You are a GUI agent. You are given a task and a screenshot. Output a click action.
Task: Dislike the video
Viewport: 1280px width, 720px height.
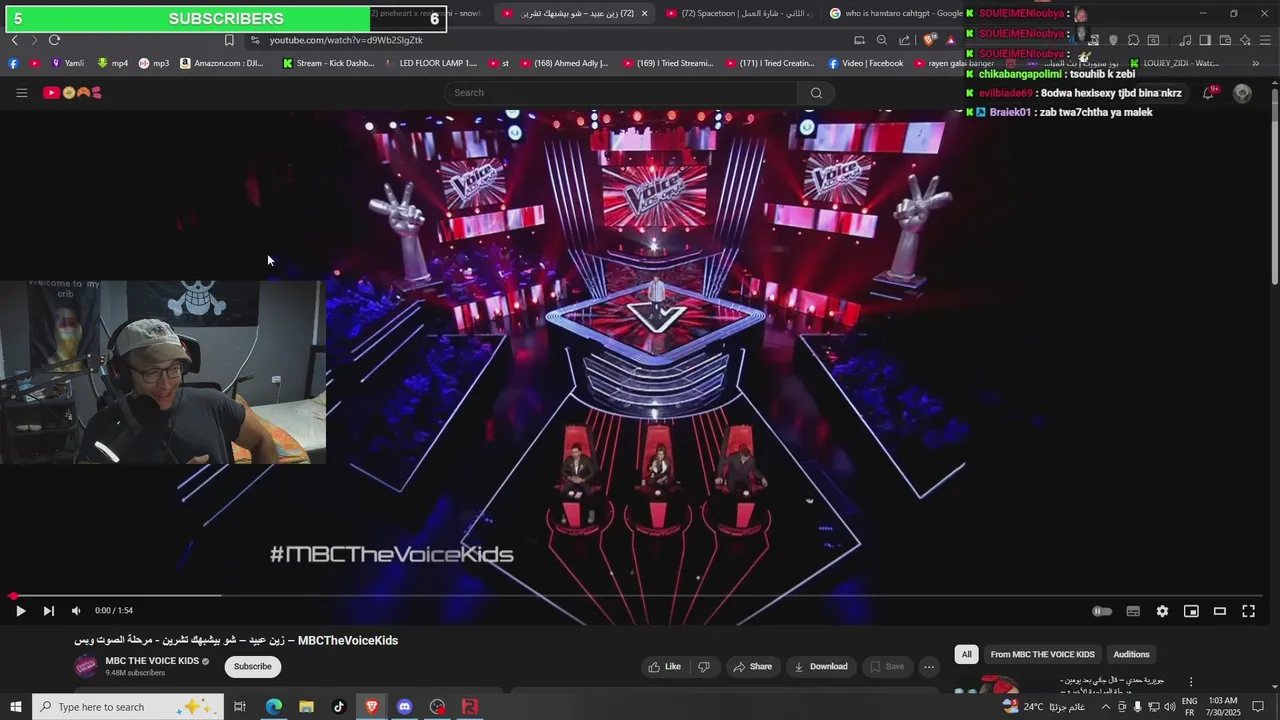pyautogui.click(x=704, y=667)
